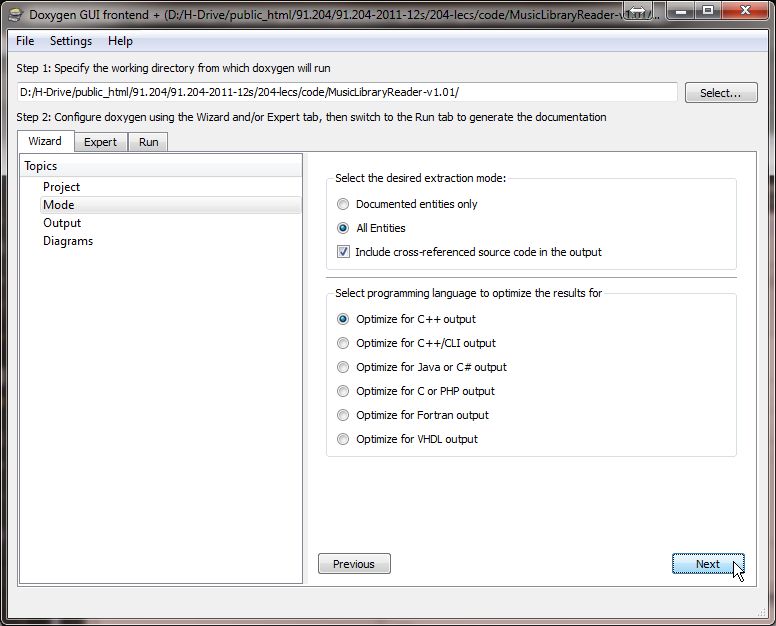Screen dimensions: 776x626
Task: Select Optimize for Fortran output
Action: [412, 415]
